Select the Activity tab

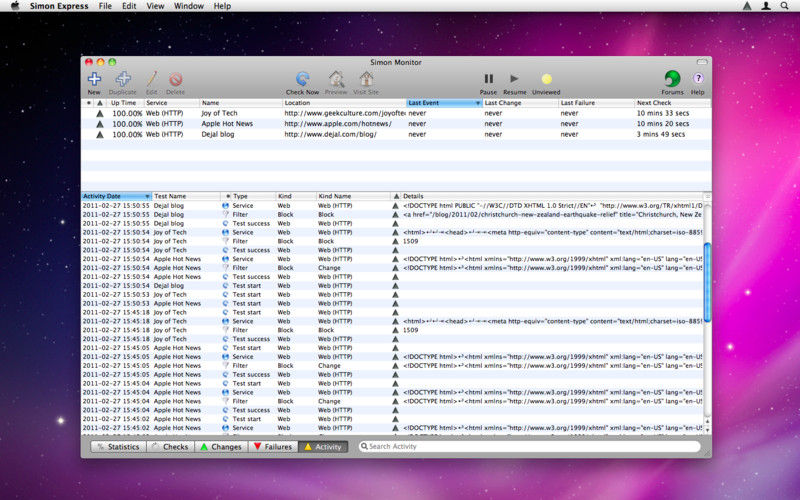[323, 446]
